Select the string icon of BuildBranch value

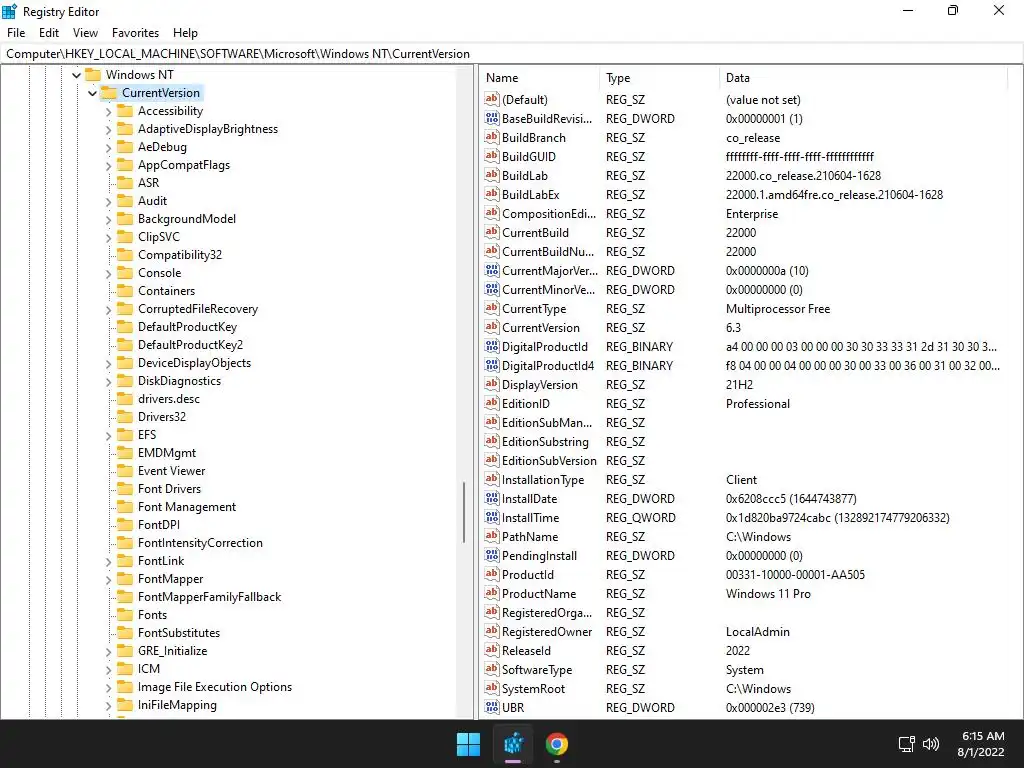(492, 138)
